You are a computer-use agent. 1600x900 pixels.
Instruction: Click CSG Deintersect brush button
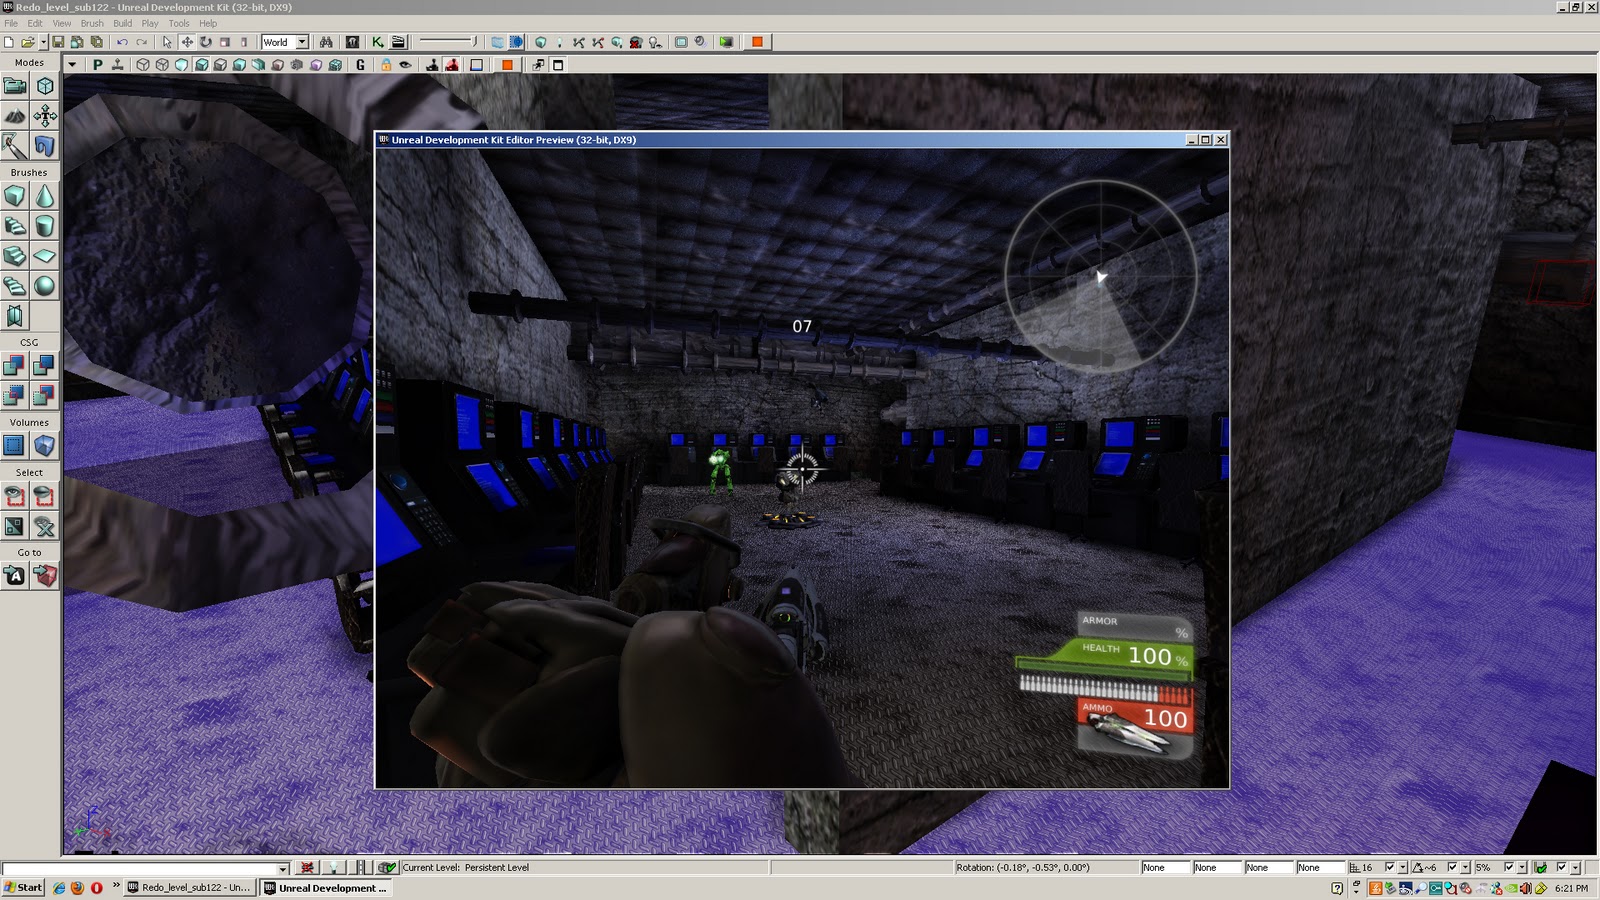45,396
